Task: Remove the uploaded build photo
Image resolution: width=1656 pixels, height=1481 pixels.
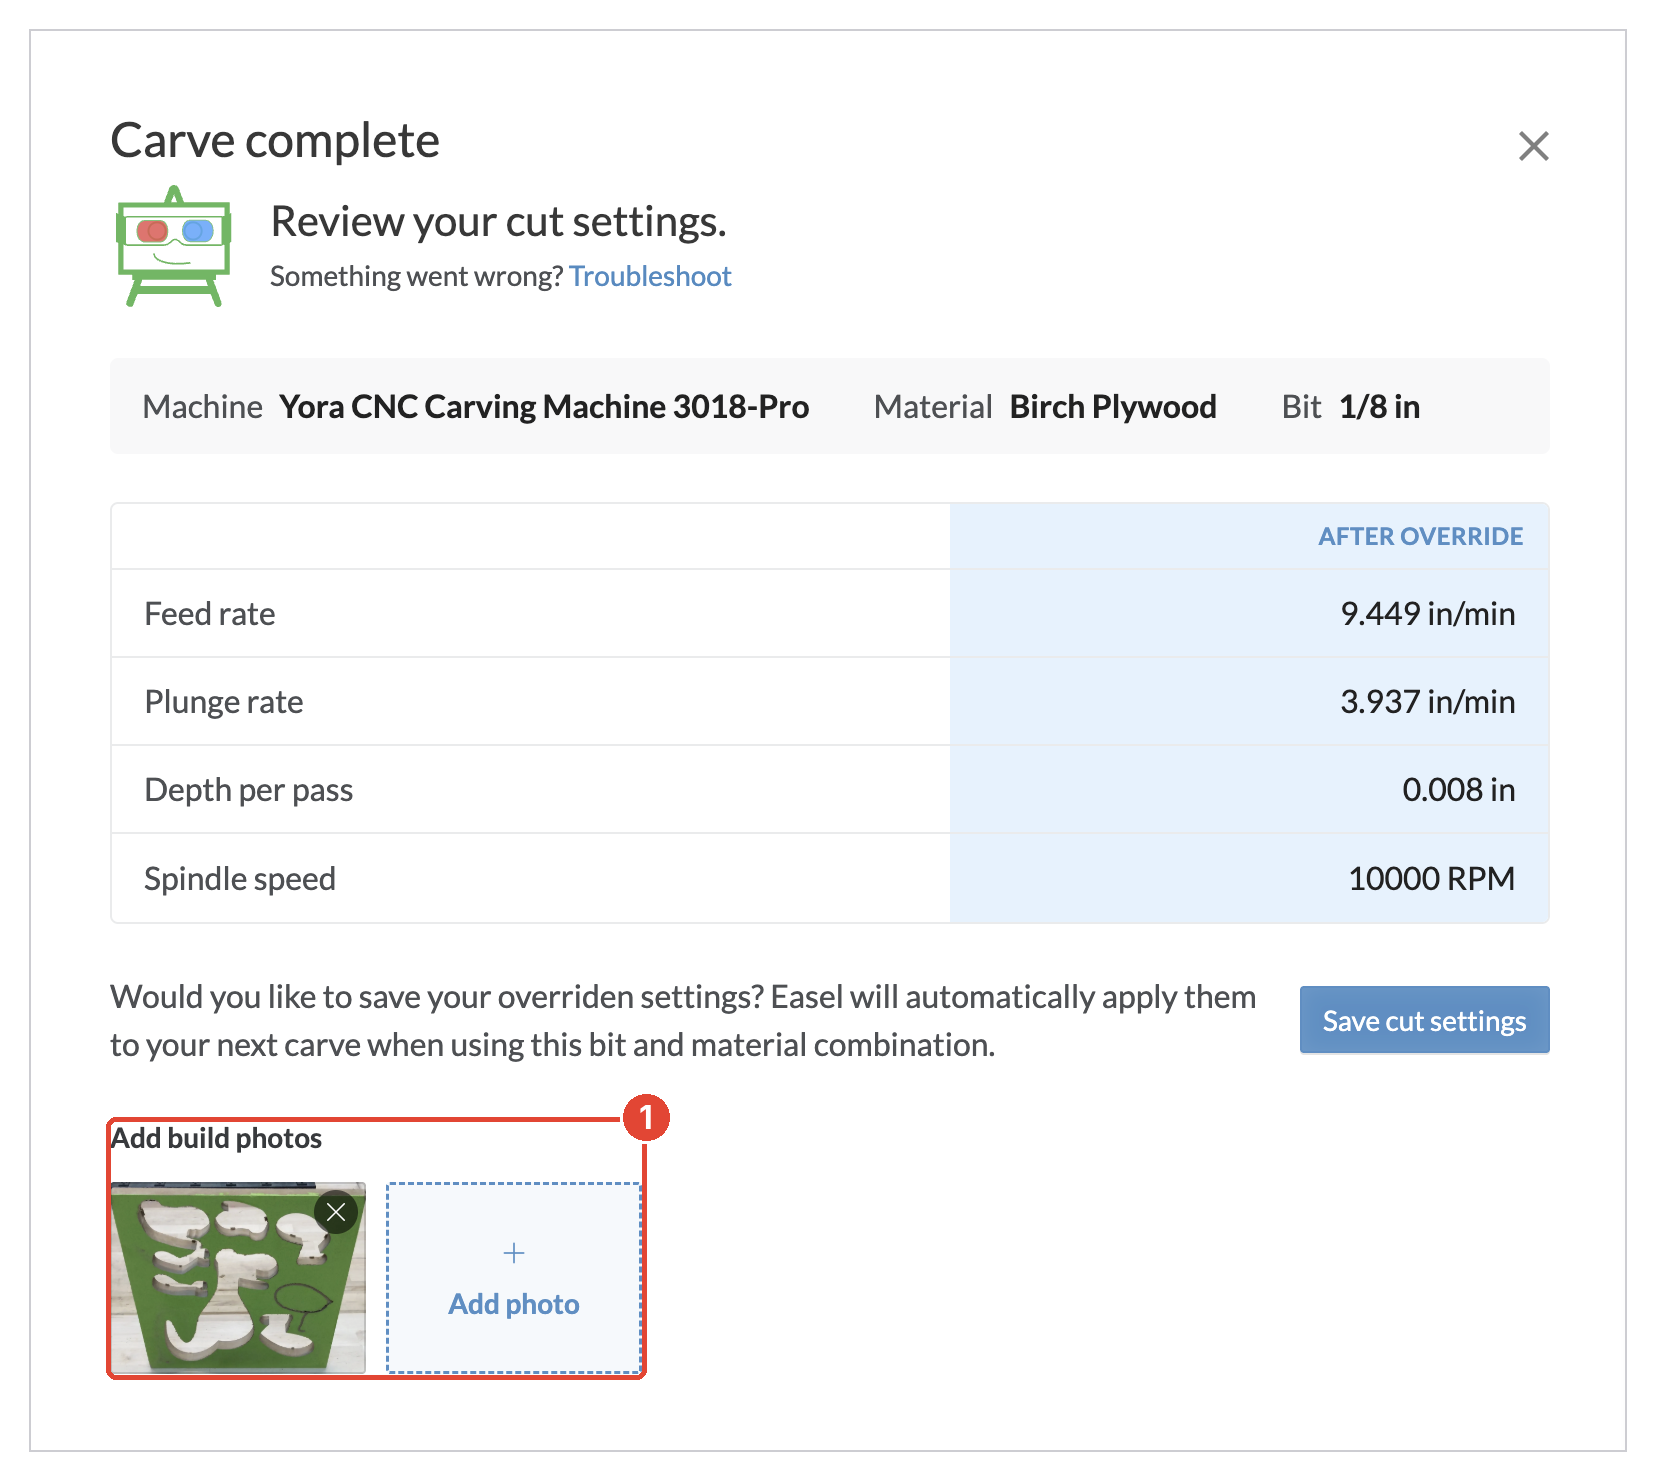Action: coord(336,1213)
